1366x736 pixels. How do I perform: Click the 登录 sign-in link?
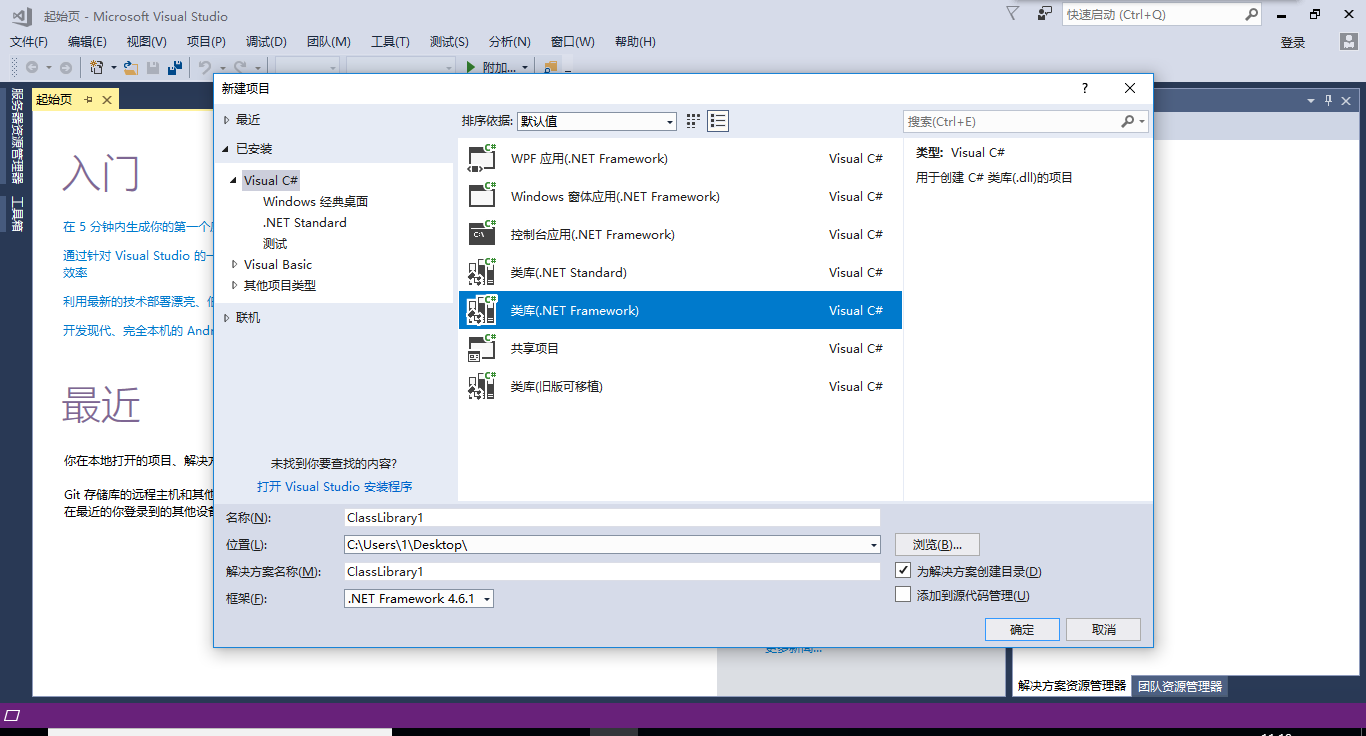(x=1293, y=42)
